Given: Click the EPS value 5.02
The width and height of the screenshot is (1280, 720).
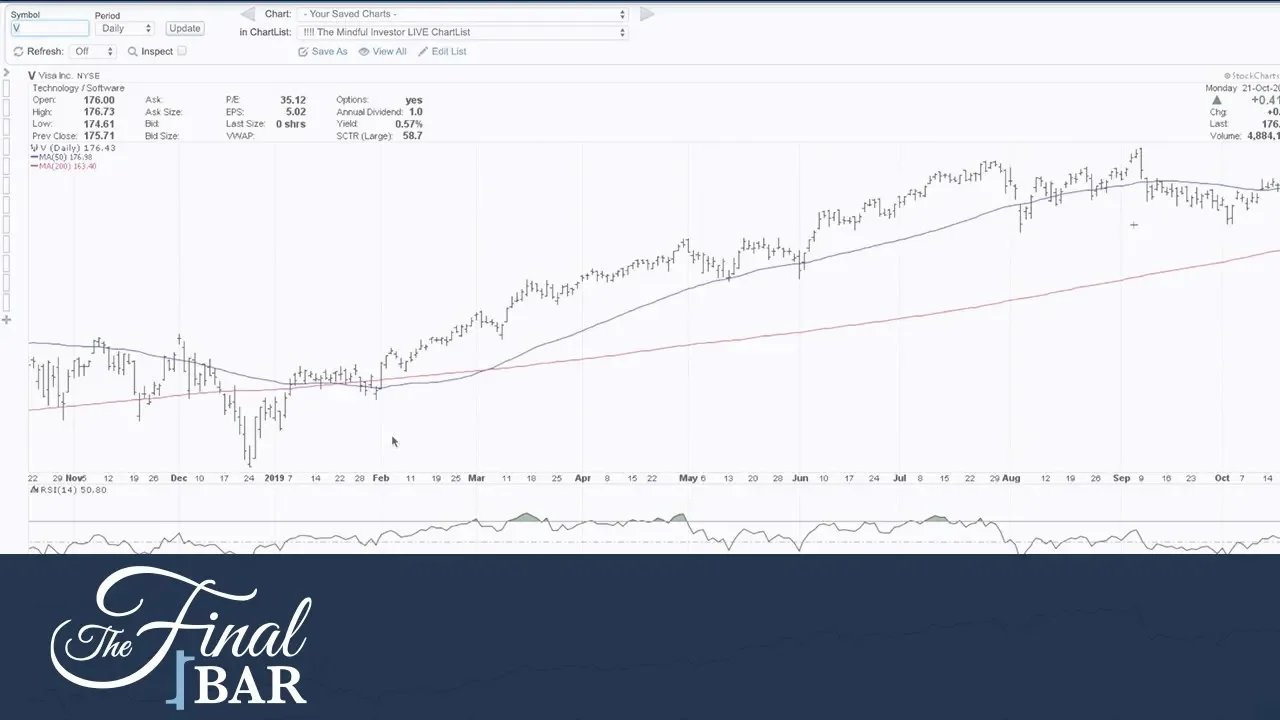Looking at the screenshot, I should (x=296, y=112).
